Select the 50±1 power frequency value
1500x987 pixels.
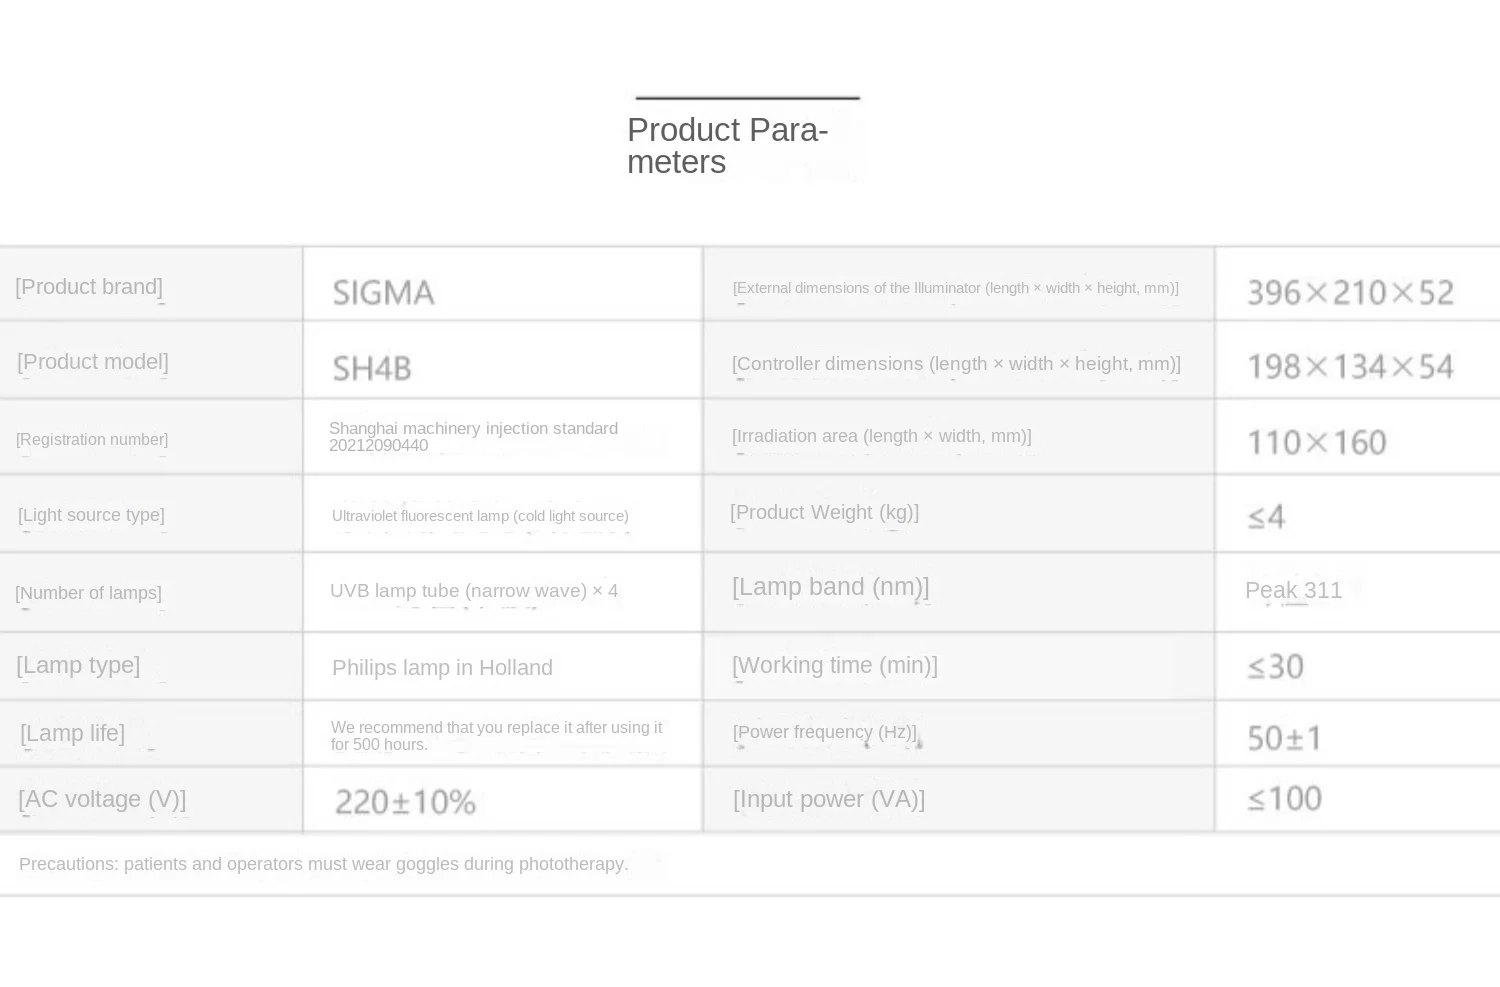(1285, 739)
